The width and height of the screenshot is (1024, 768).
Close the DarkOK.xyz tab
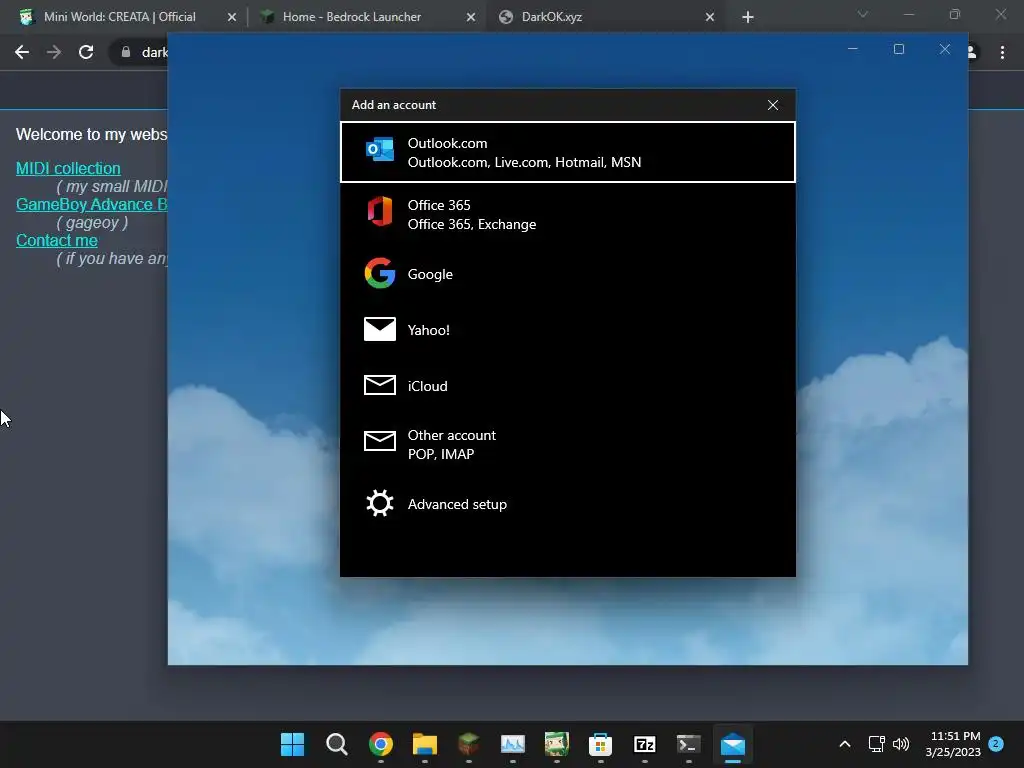710,17
